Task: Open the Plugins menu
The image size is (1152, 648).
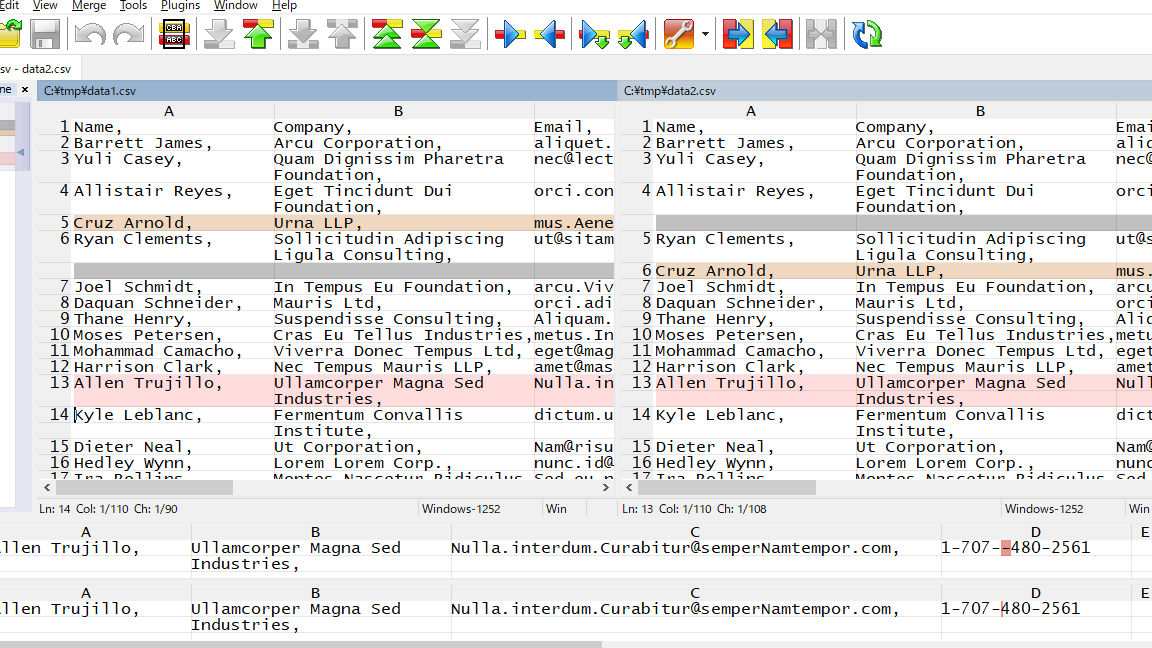Action: [x=180, y=6]
